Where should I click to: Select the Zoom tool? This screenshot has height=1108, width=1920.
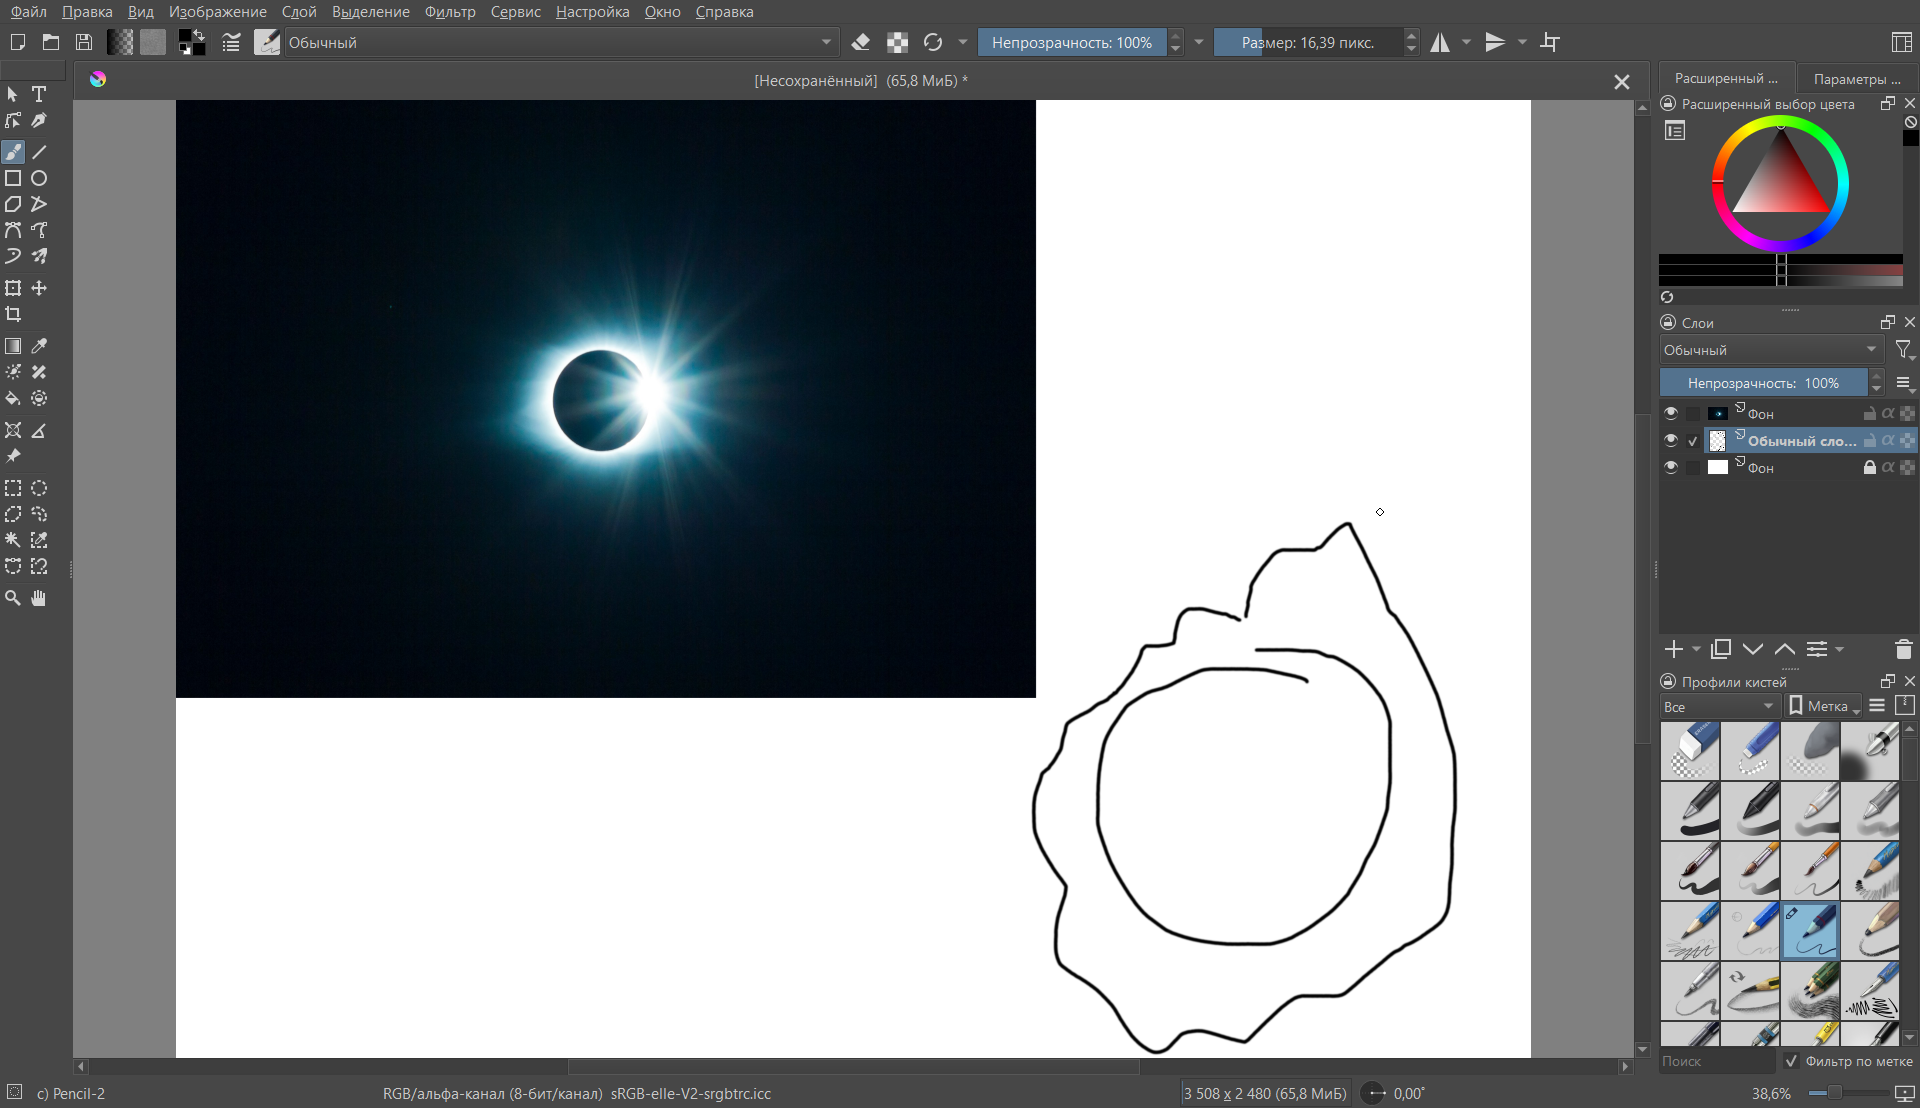point(13,598)
